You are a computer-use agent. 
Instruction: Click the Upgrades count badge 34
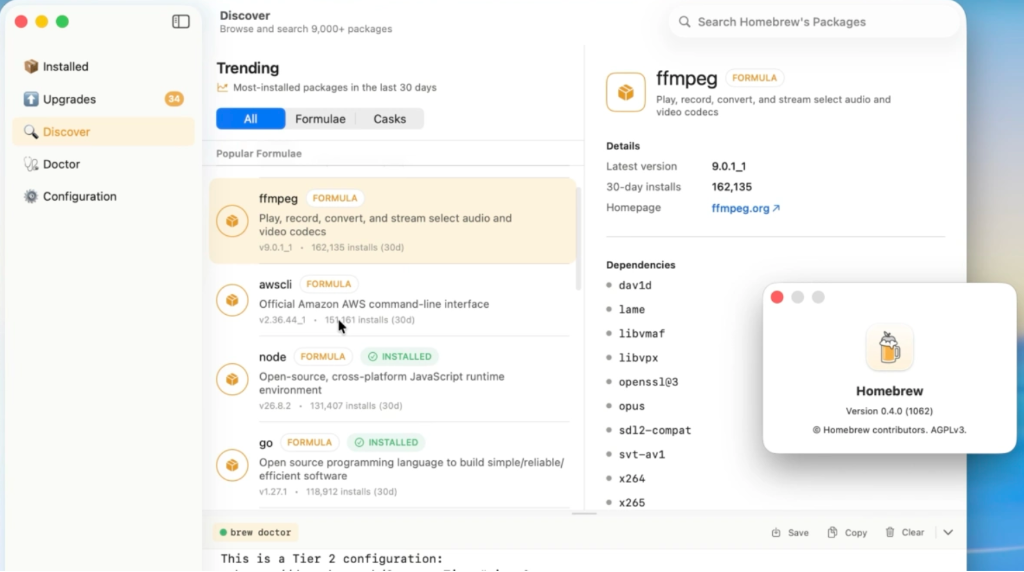[174, 99]
